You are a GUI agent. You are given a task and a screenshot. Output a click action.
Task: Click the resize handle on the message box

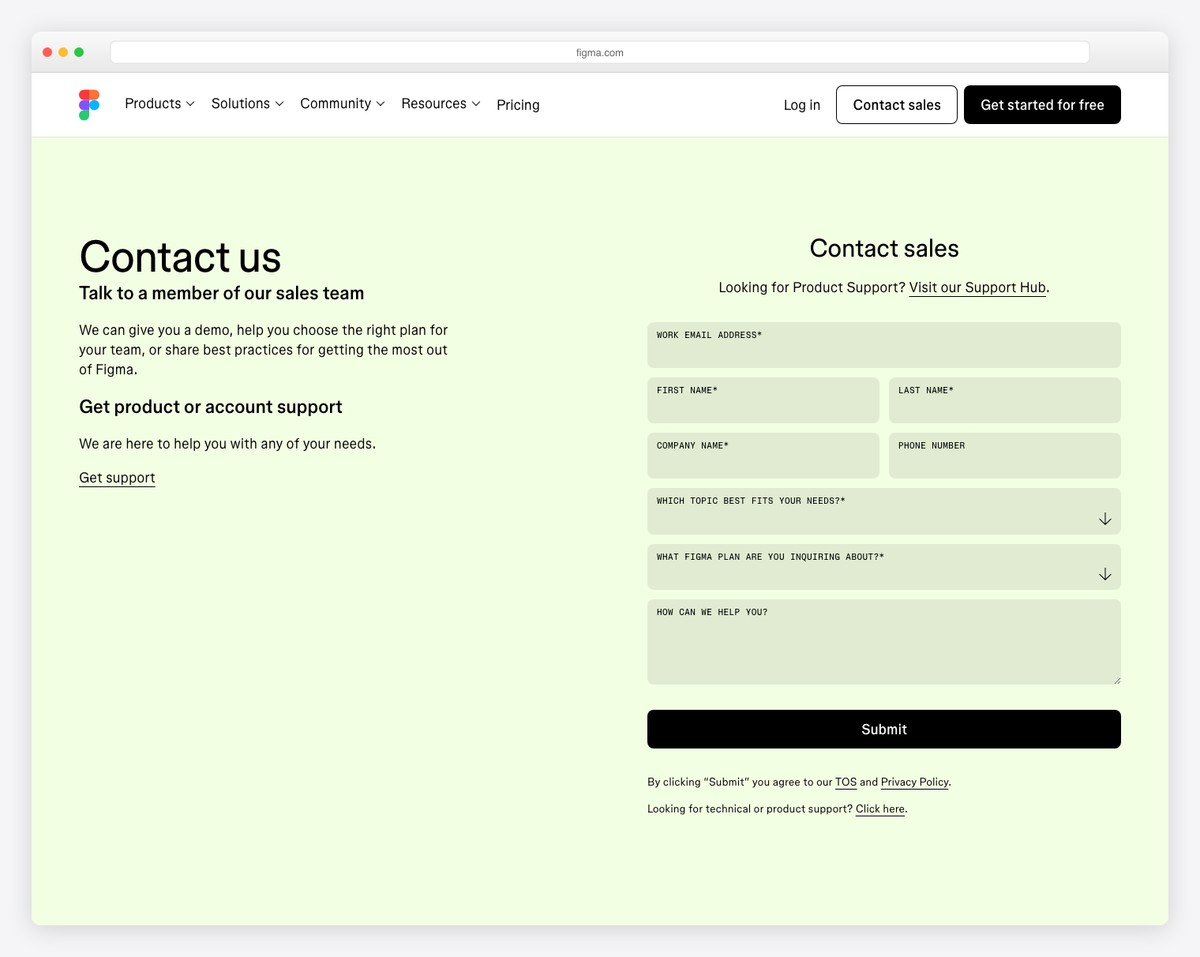tap(1115, 680)
